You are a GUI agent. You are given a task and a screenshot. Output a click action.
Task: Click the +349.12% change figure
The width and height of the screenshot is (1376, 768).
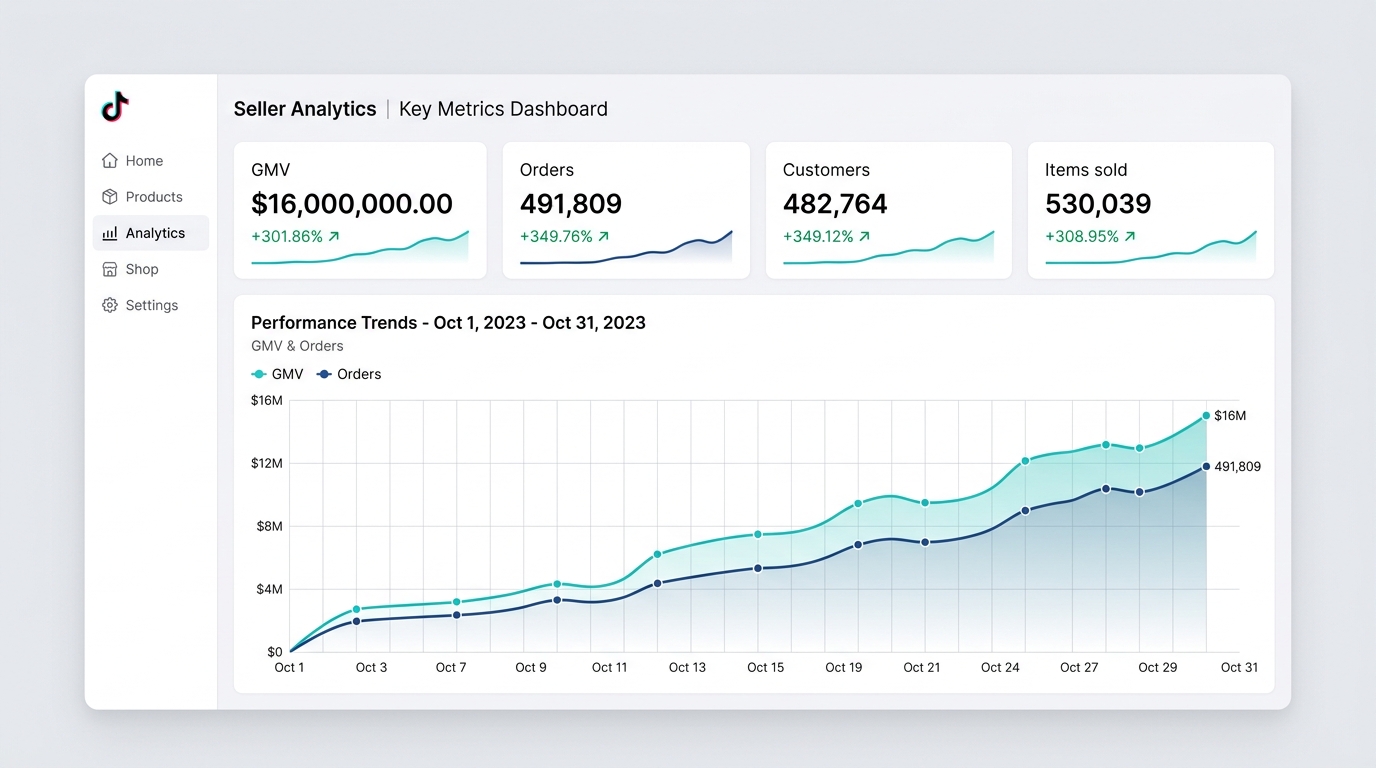coord(818,237)
